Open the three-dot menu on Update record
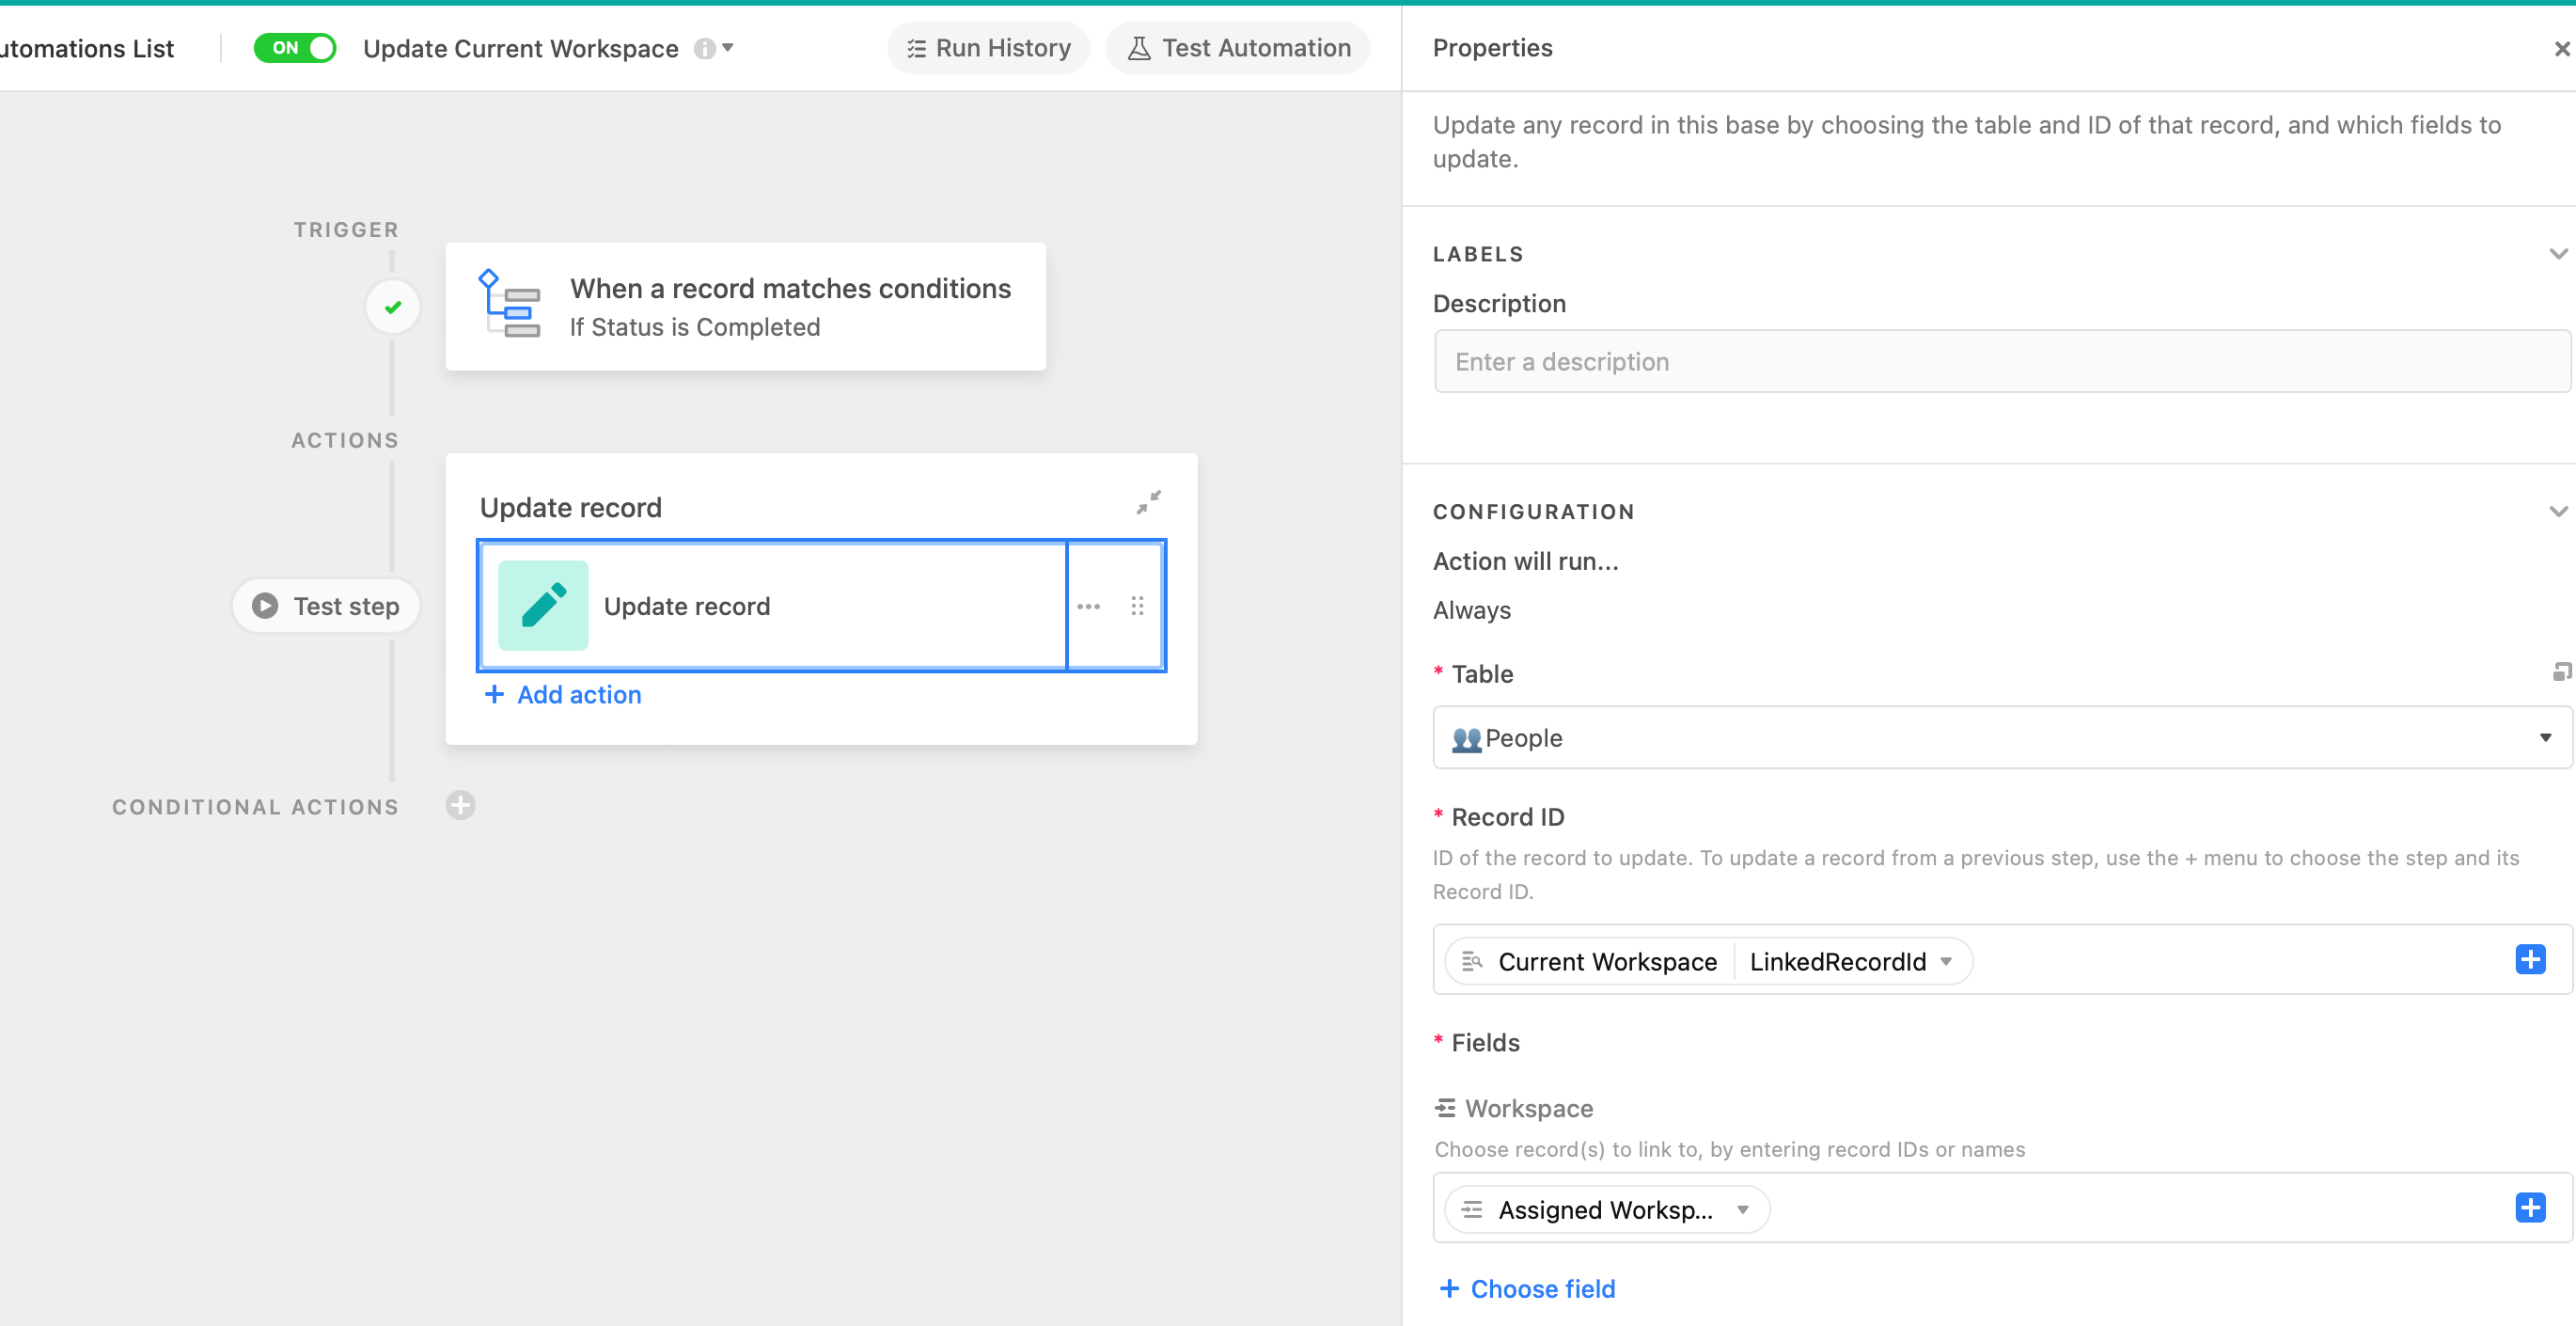This screenshot has height=1326, width=2576. pyautogui.click(x=1089, y=606)
